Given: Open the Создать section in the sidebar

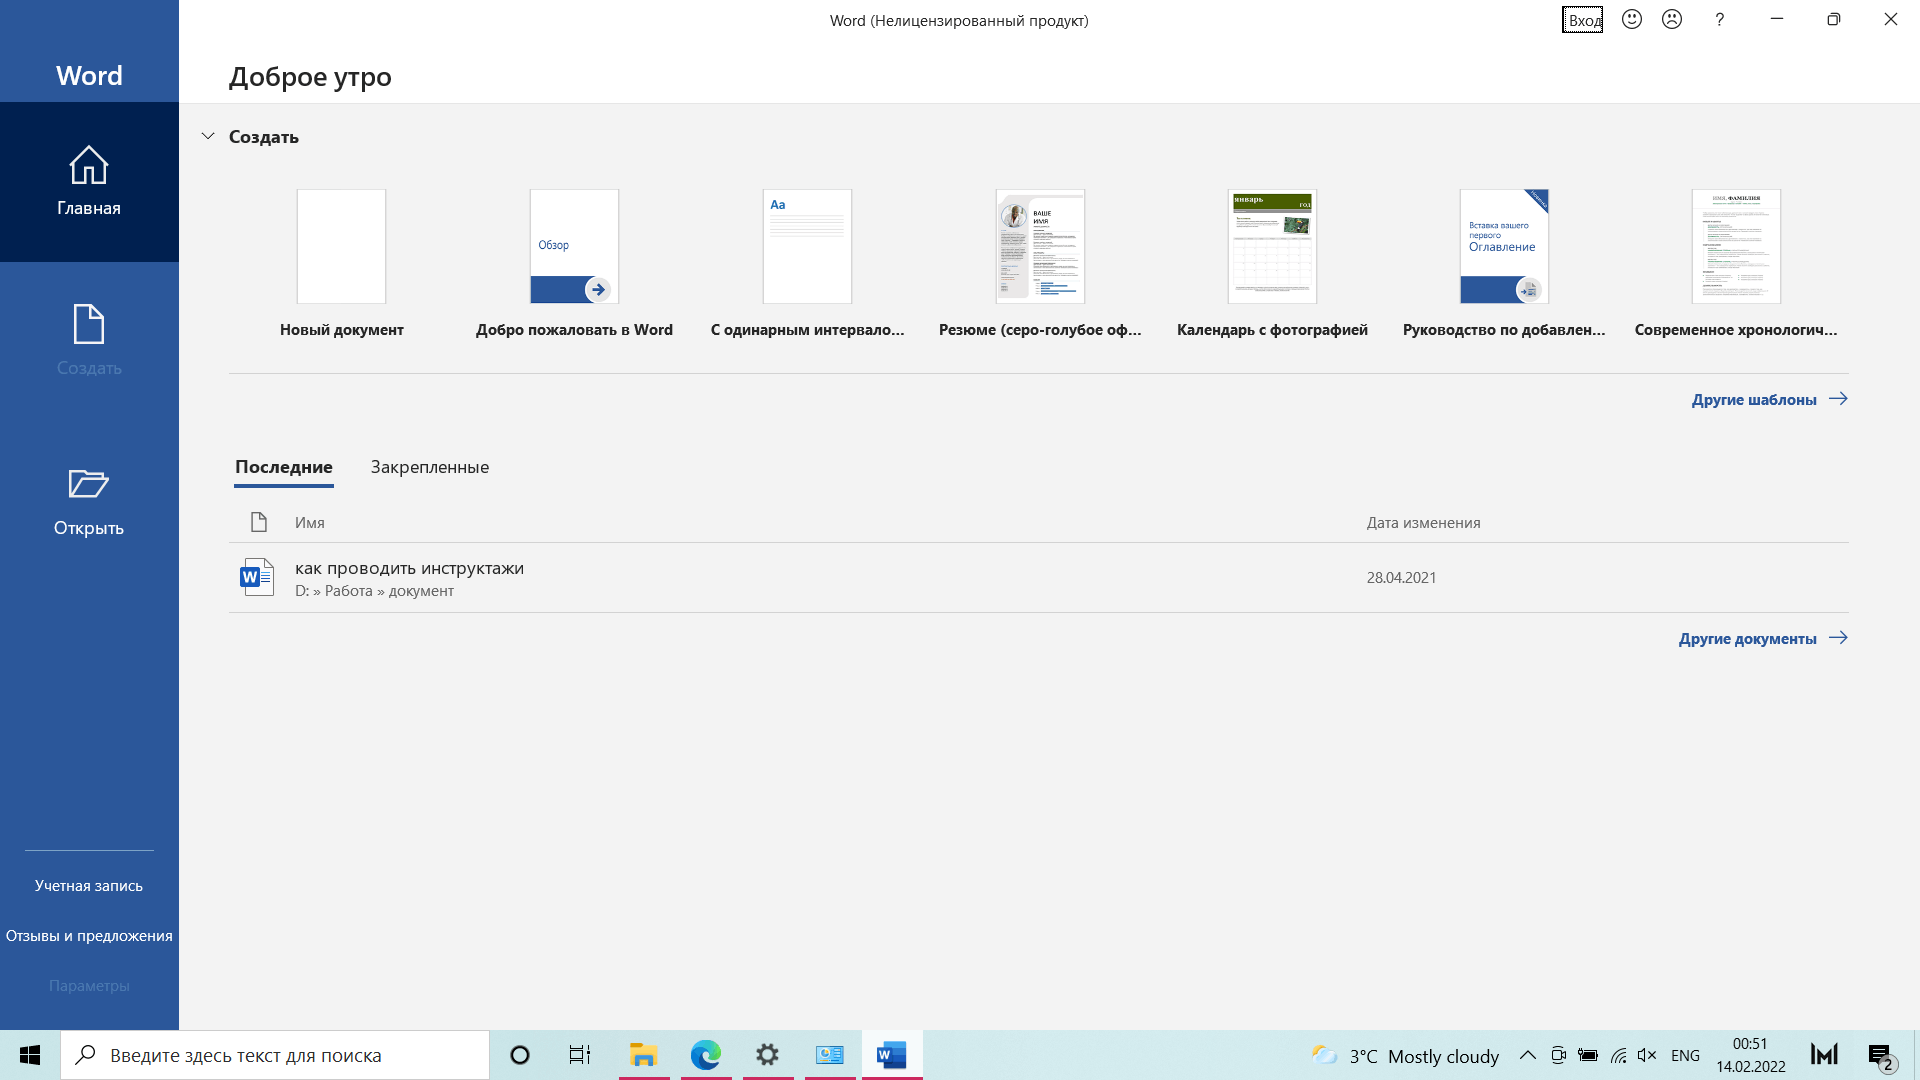Looking at the screenshot, I should point(89,340).
